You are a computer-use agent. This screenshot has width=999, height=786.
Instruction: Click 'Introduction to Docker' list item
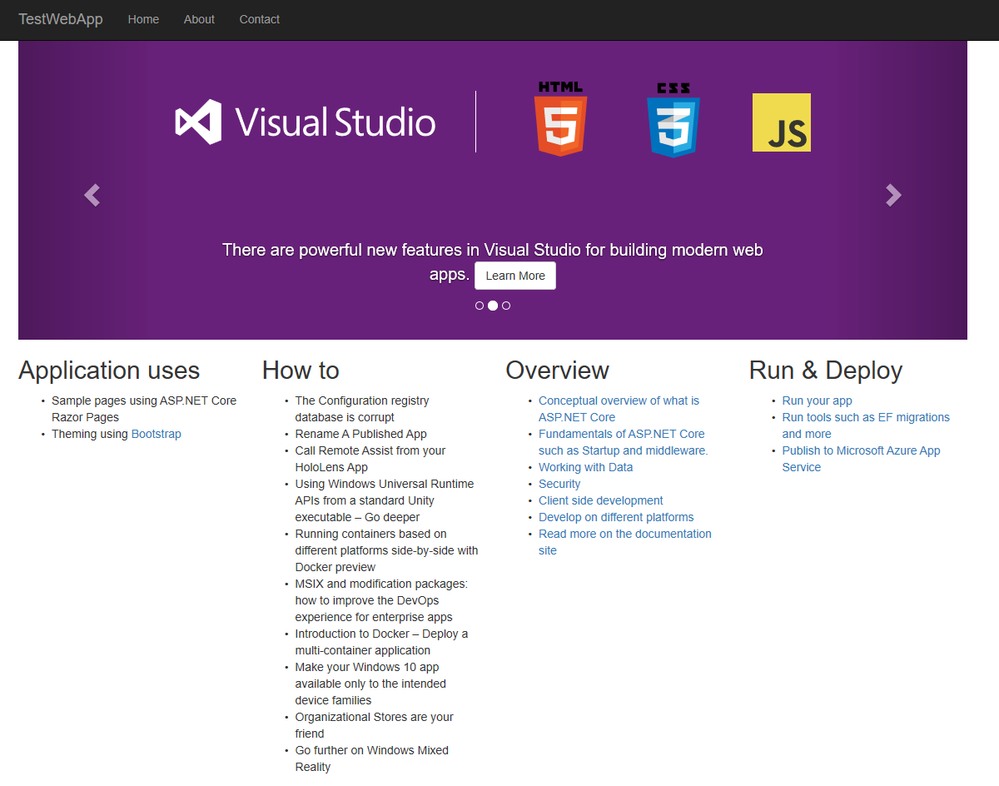[x=381, y=642]
